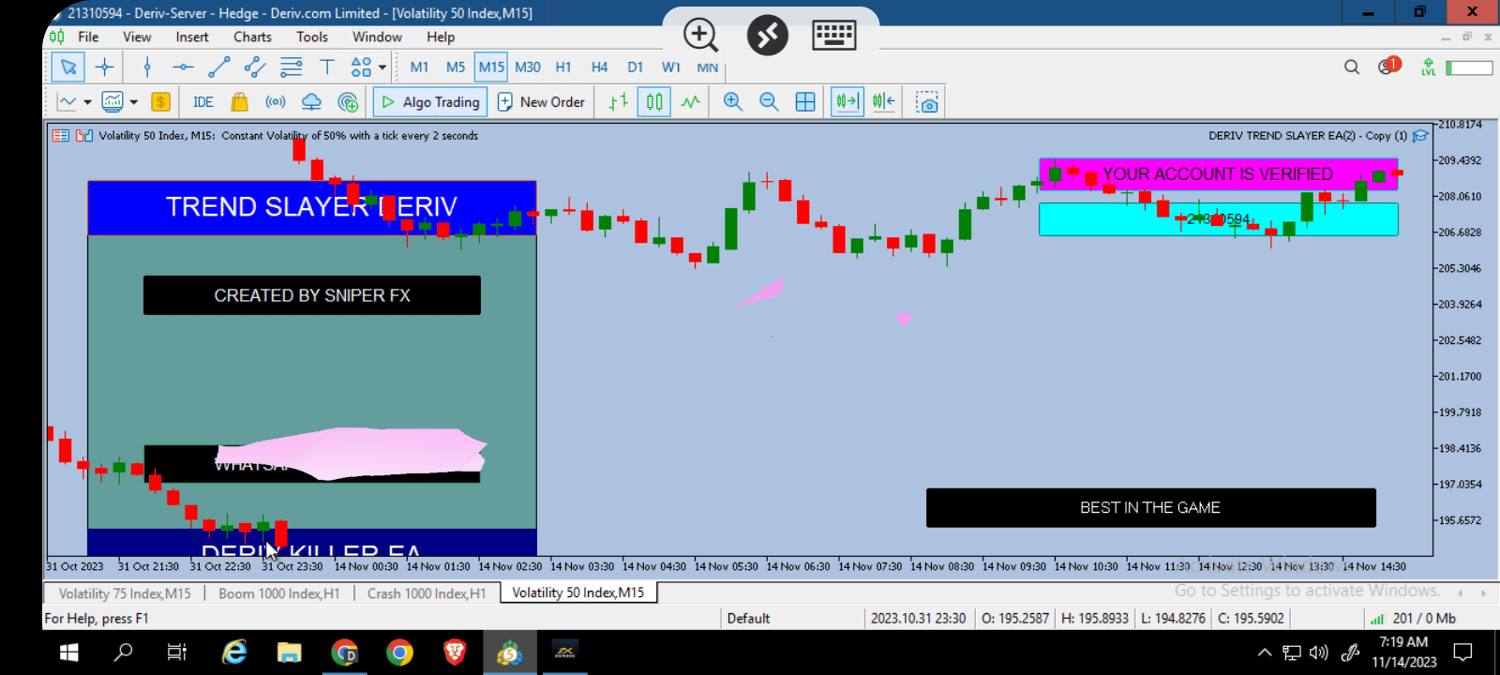Viewport: 1500px width, 675px height.
Task: Switch to Volatility 75 Index,M15 tab
Action: coord(124,593)
